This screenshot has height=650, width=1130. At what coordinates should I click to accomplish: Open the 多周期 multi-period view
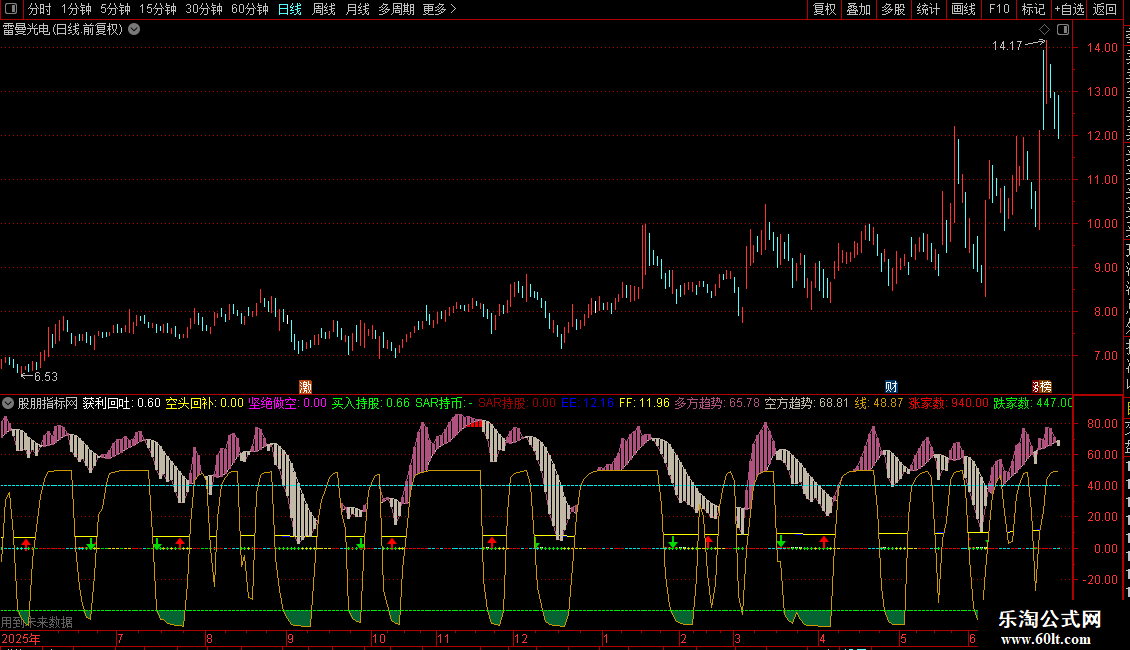coord(396,9)
